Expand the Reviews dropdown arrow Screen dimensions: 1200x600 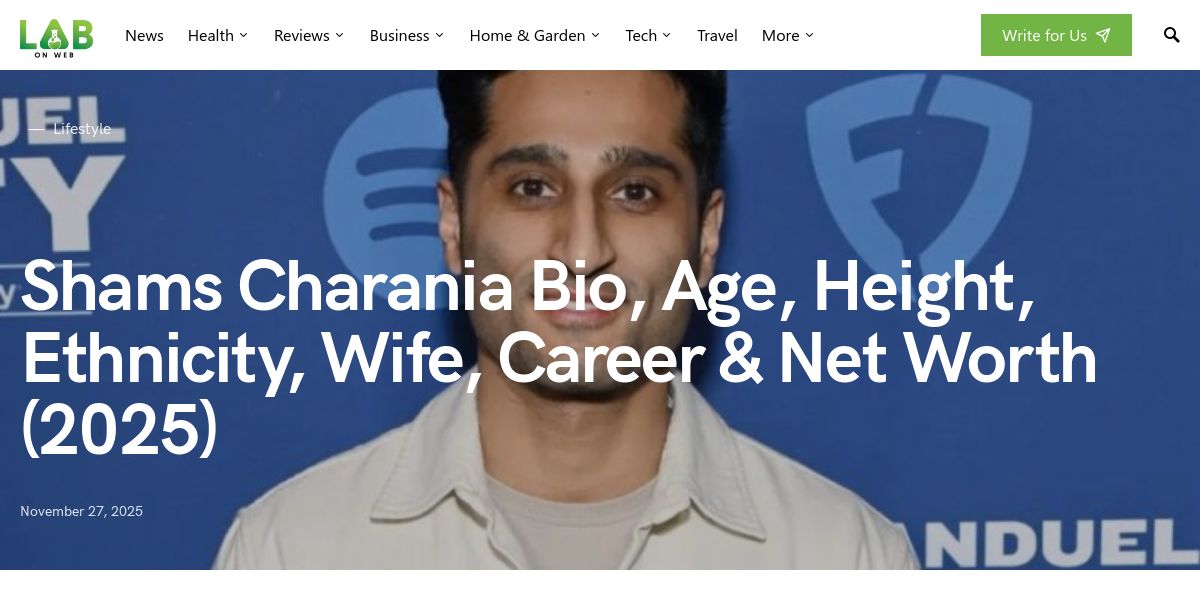tap(339, 35)
